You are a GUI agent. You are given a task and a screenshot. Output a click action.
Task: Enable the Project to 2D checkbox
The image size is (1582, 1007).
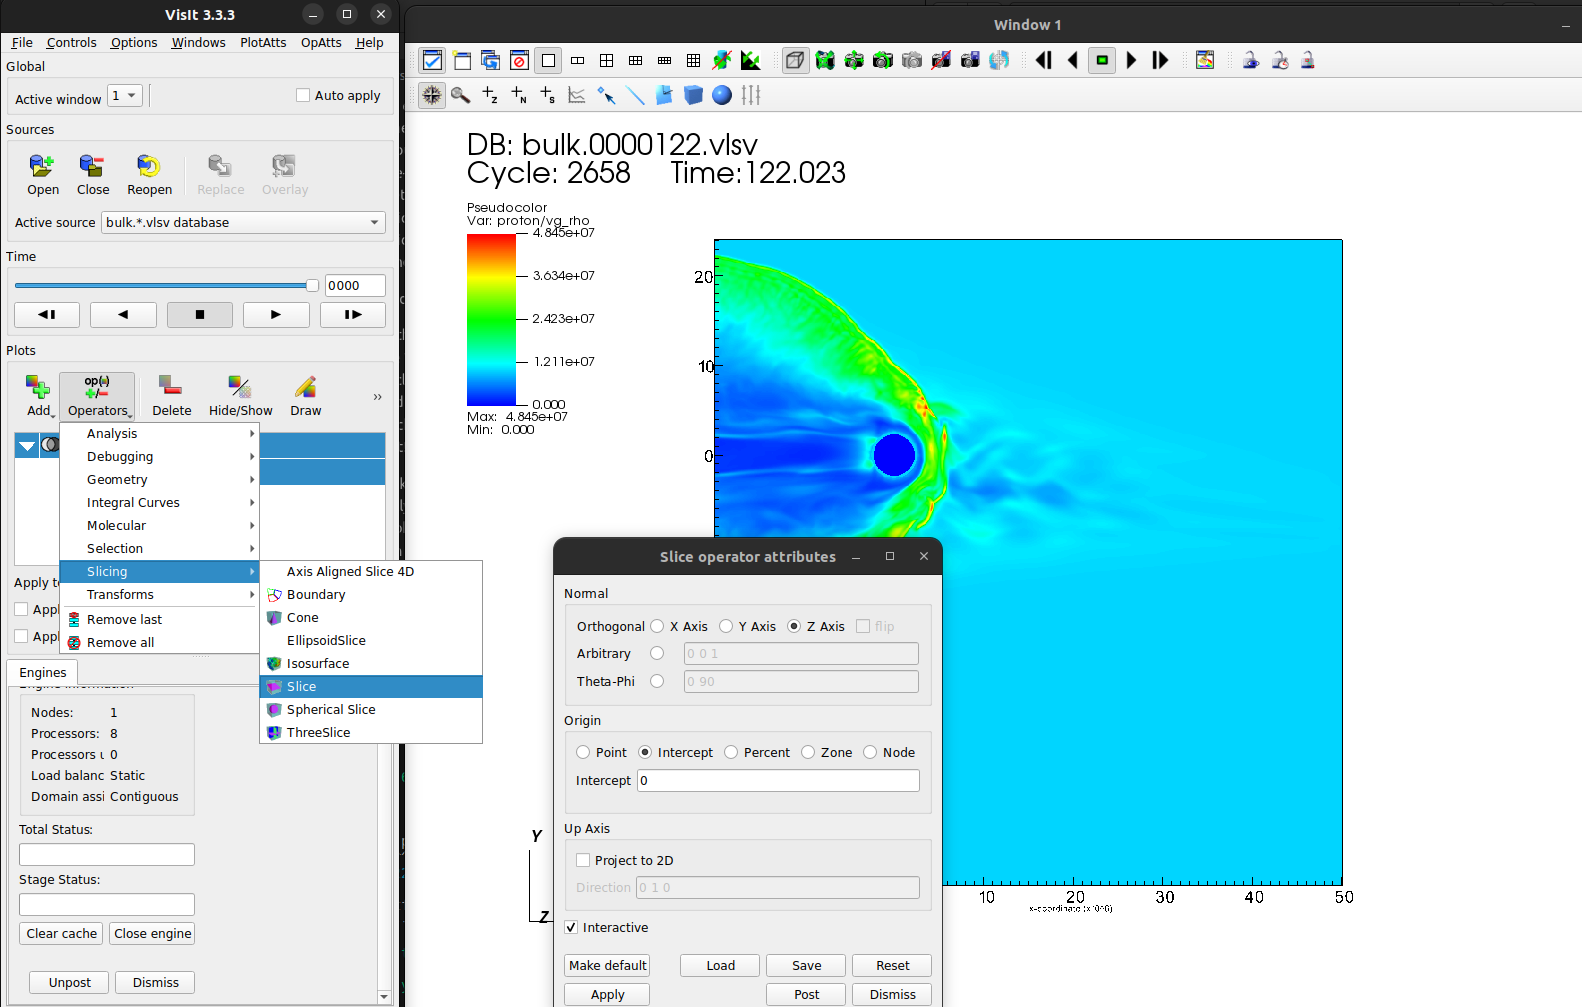click(584, 860)
